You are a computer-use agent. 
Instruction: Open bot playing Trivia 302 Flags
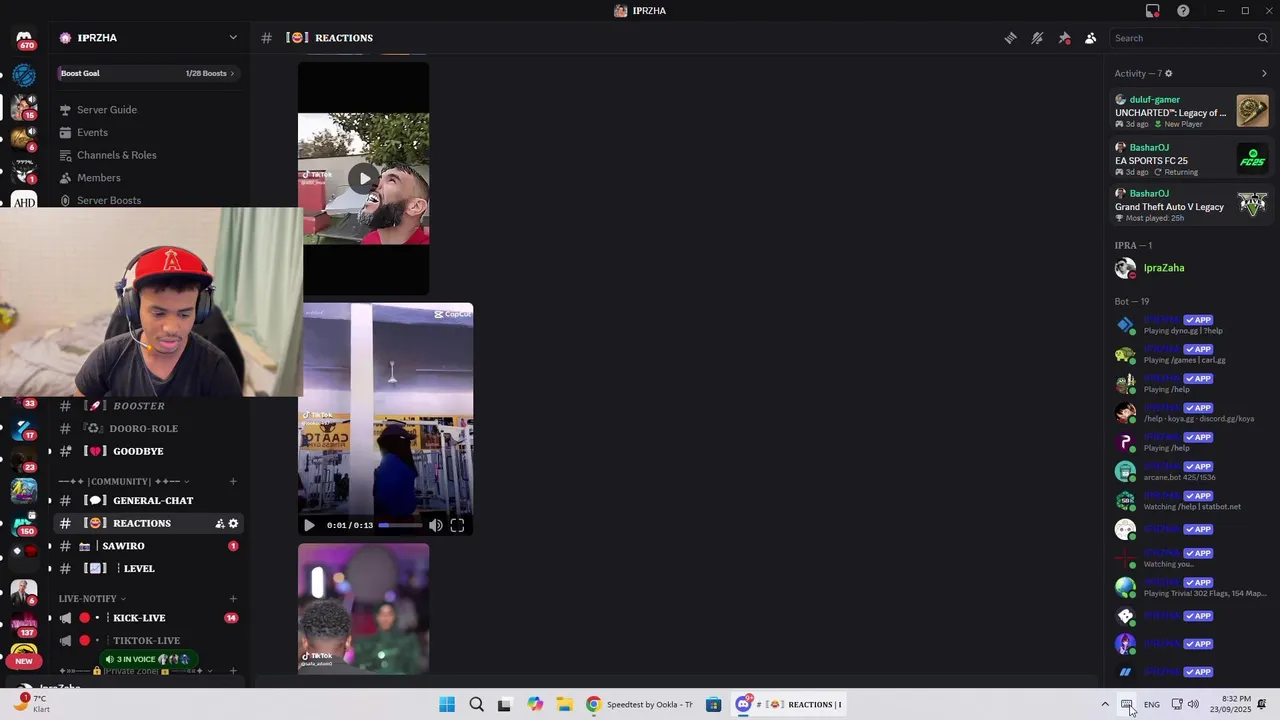point(1191,588)
